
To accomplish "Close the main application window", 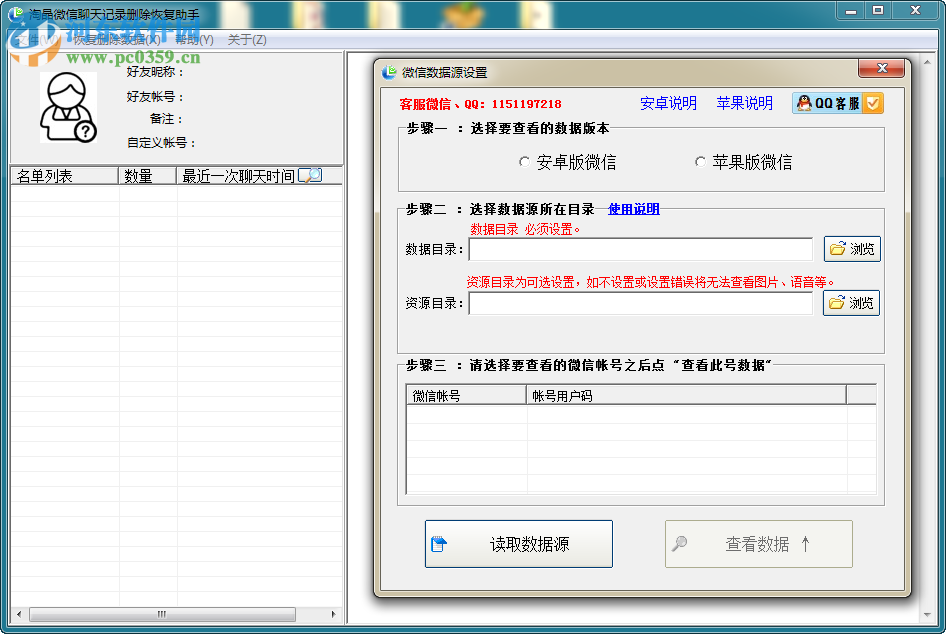I will (915, 10).
